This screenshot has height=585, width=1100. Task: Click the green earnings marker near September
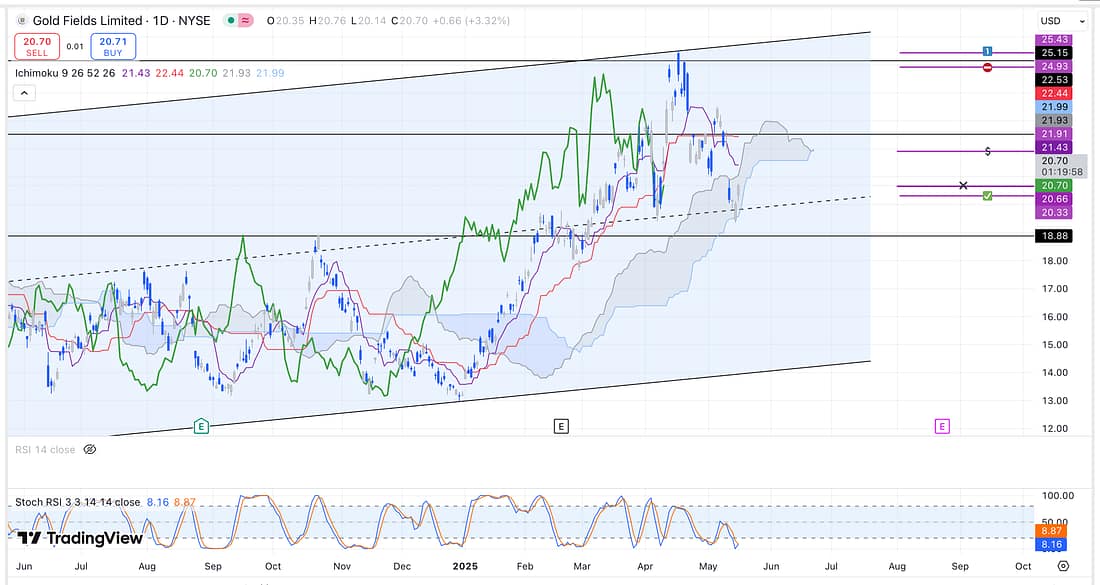point(201,426)
